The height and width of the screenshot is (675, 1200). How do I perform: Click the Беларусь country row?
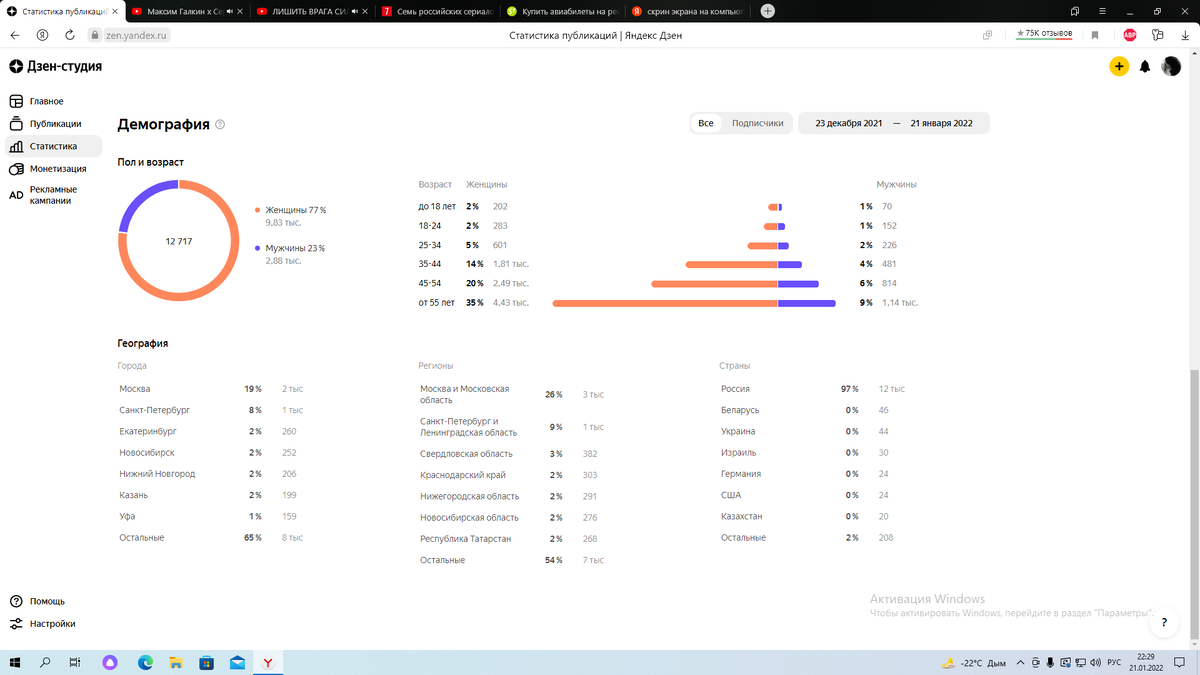[x=813, y=410]
